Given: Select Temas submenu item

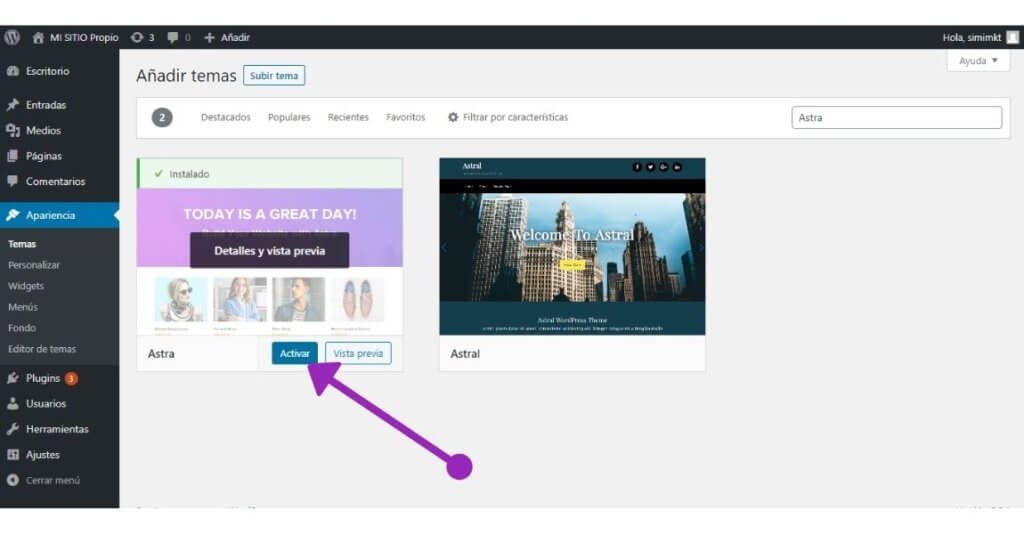Looking at the screenshot, I should 22,243.
